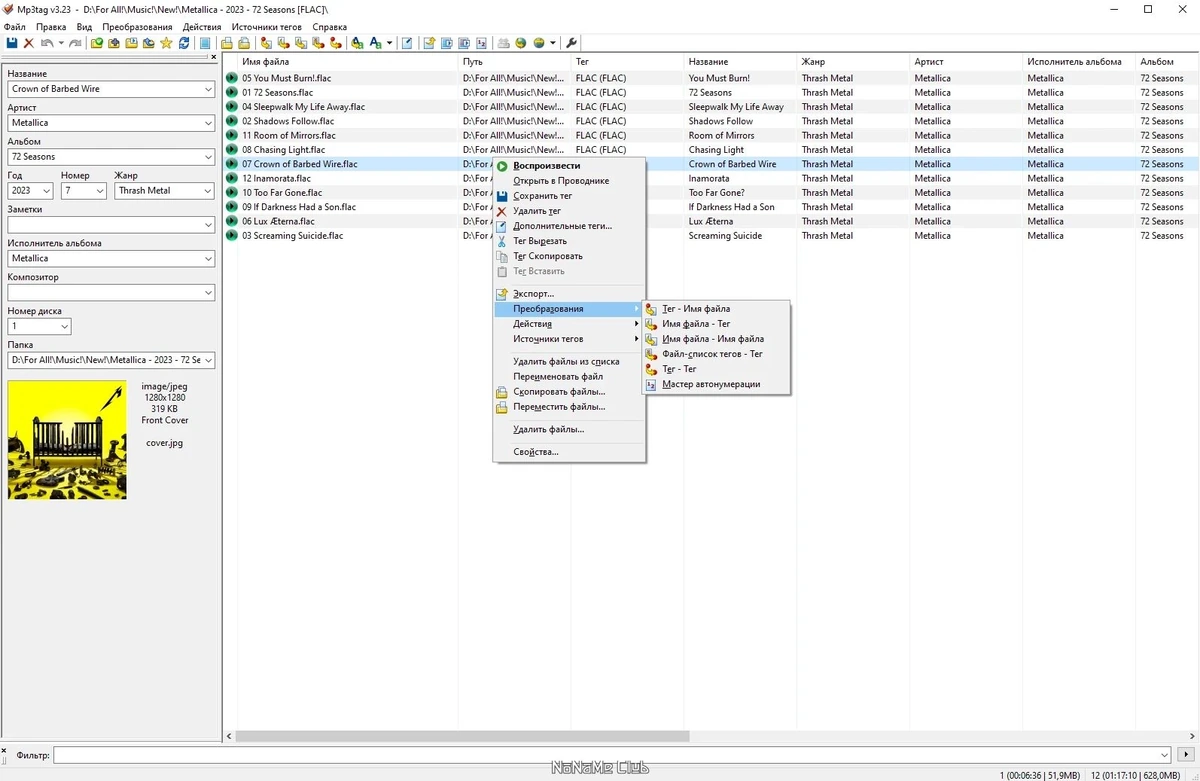Select the file 11 Room of Mirrors.flac
The image size is (1200, 781).
point(288,135)
